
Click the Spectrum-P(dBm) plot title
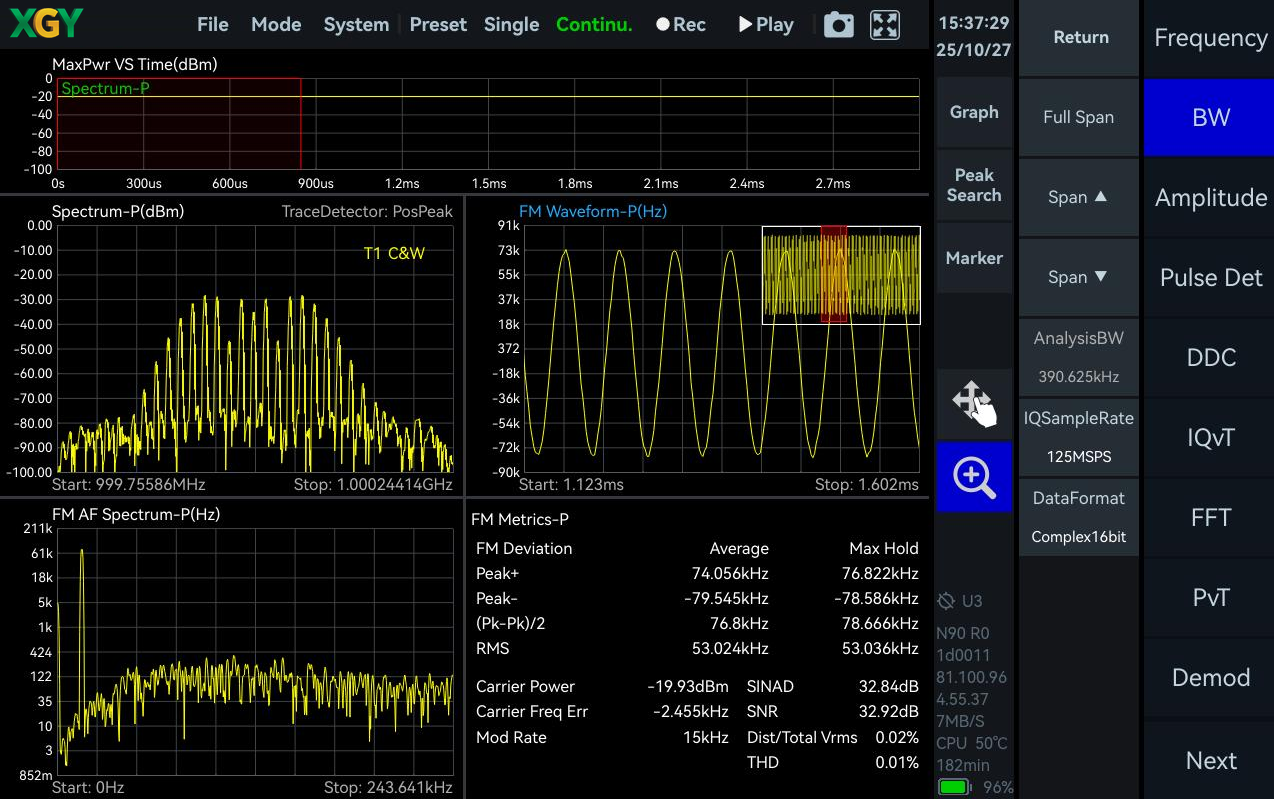click(x=118, y=211)
